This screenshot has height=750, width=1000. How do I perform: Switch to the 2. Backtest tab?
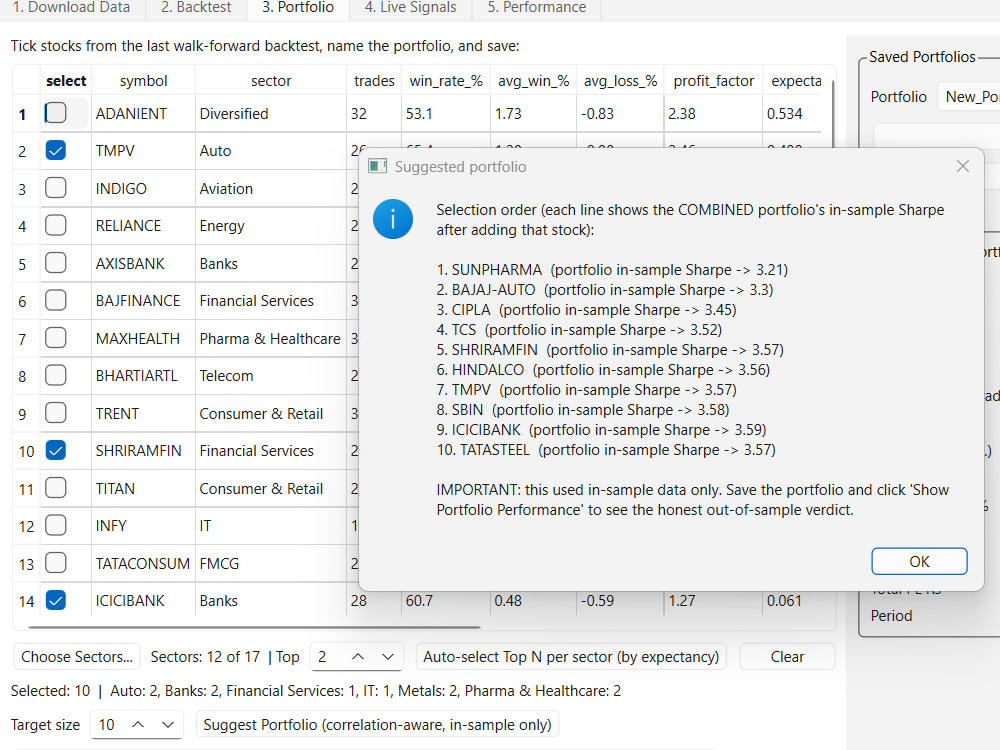(196, 8)
